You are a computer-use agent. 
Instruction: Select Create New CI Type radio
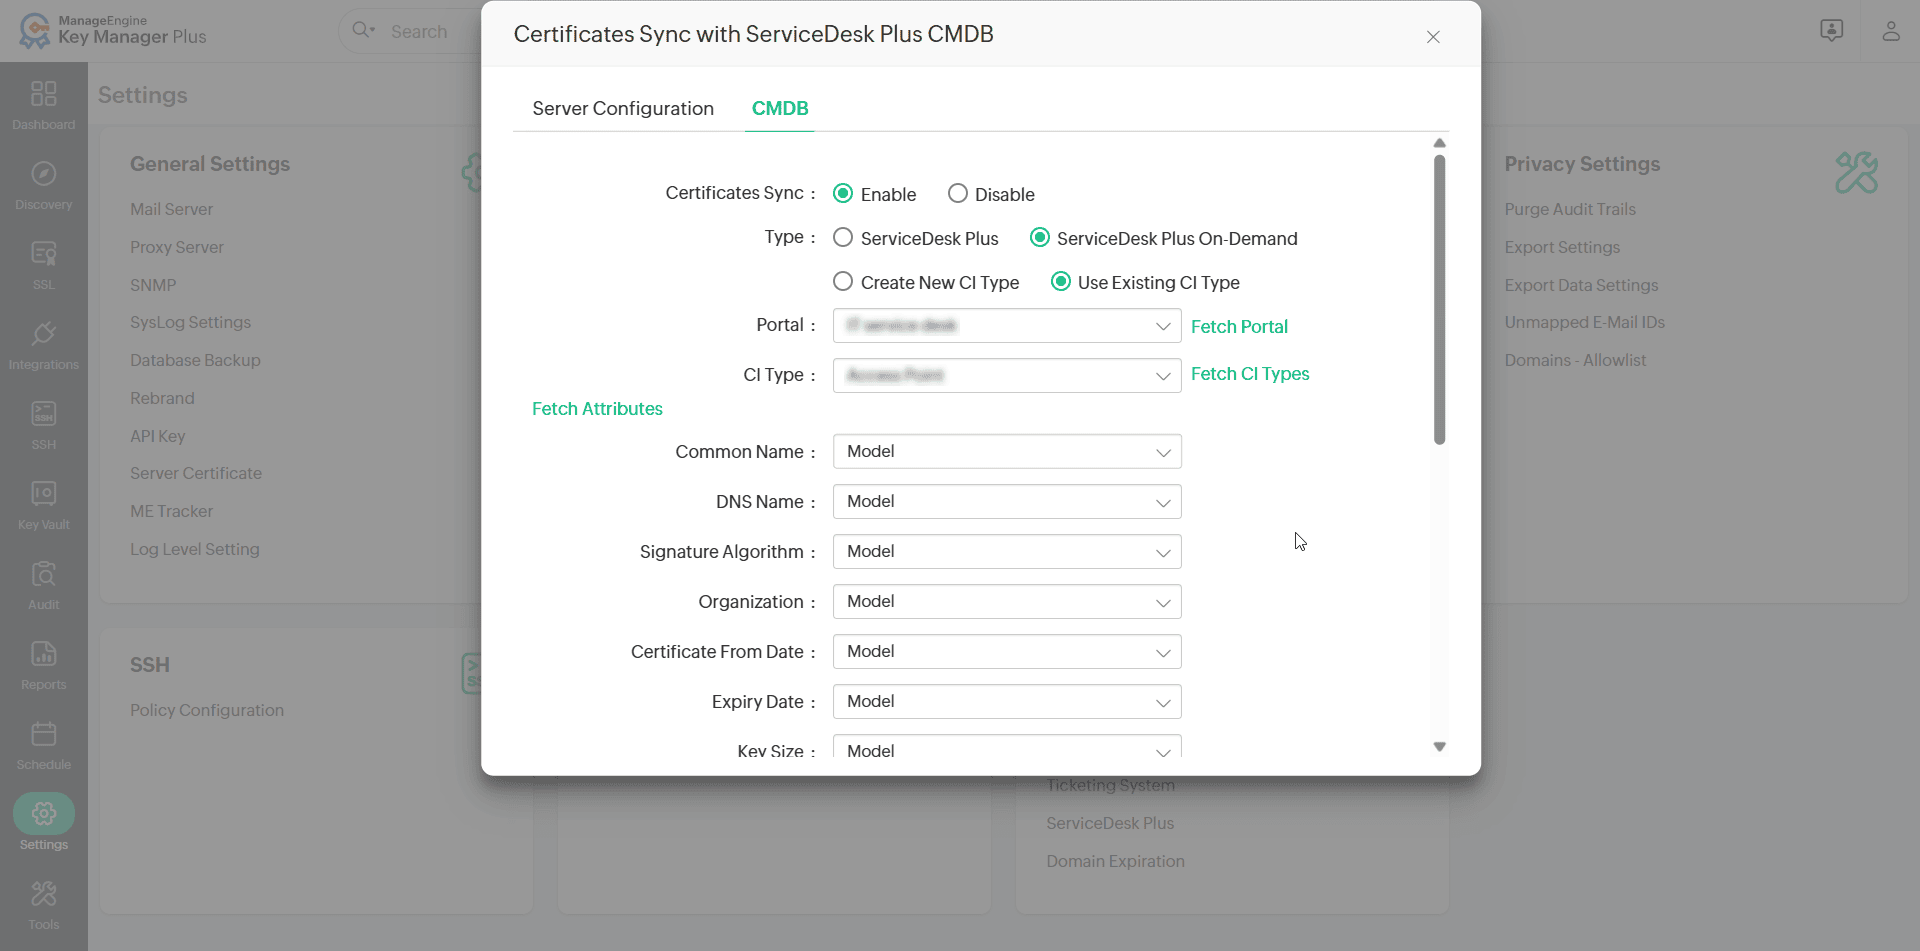tap(843, 281)
